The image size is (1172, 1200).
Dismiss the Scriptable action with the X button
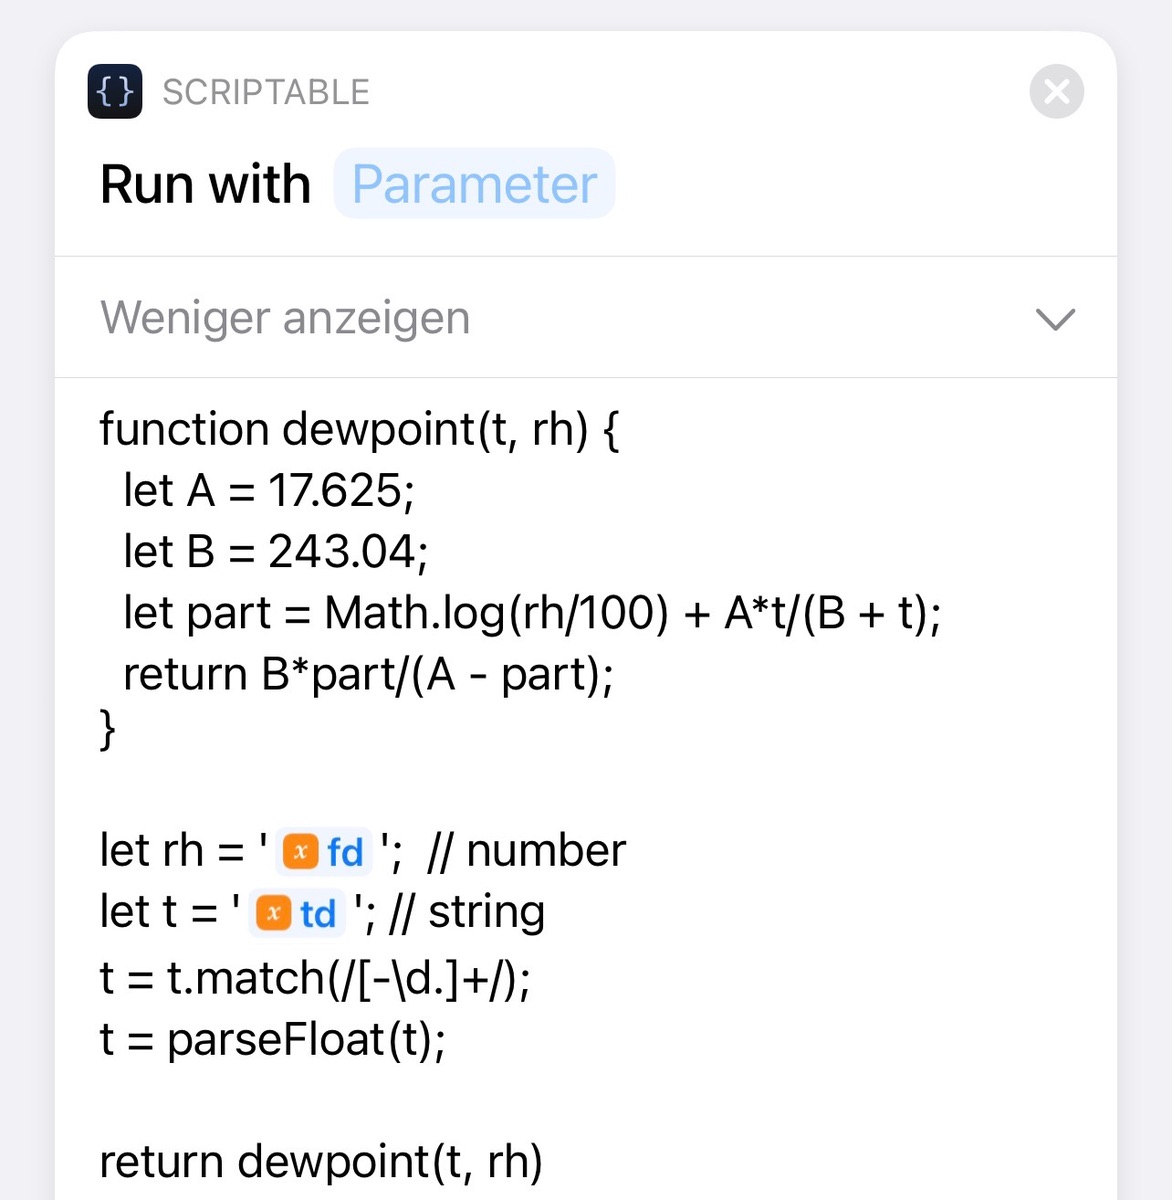coord(1056,92)
